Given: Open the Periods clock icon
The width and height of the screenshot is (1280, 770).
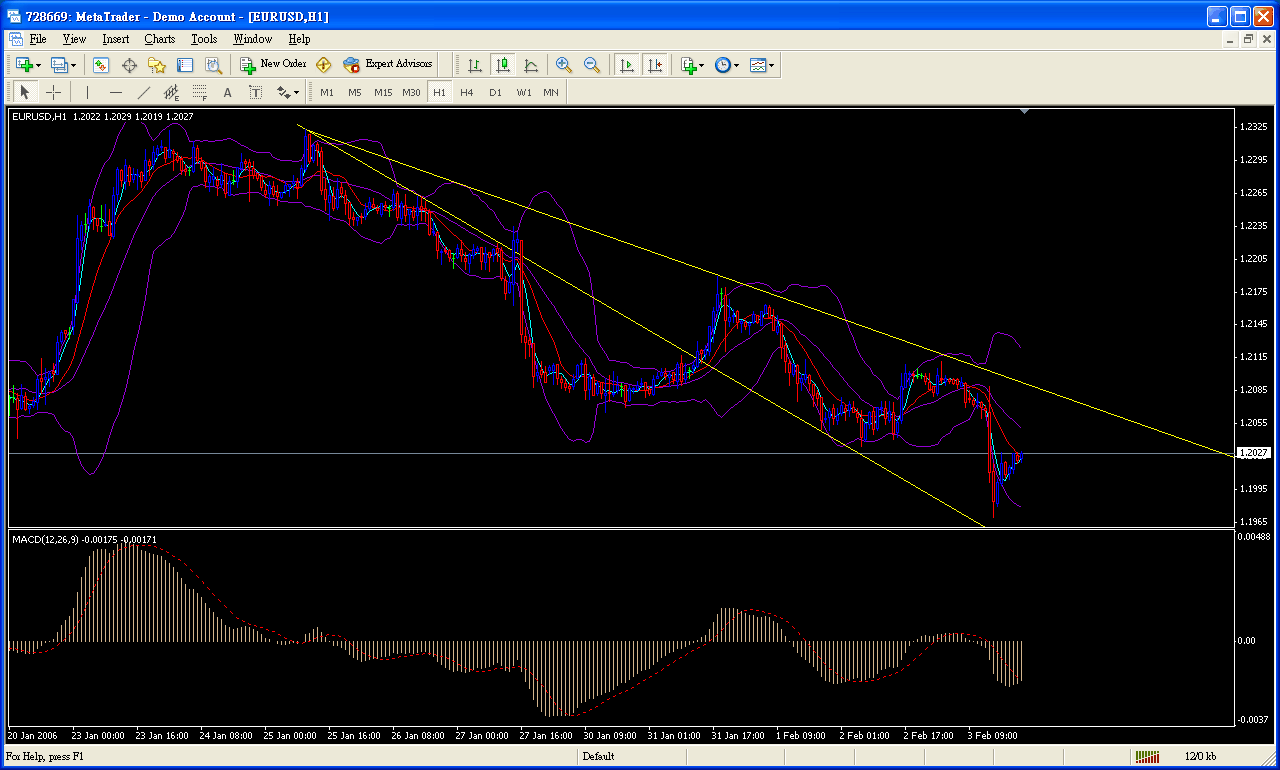Looking at the screenshot, I should click(723, 65).
